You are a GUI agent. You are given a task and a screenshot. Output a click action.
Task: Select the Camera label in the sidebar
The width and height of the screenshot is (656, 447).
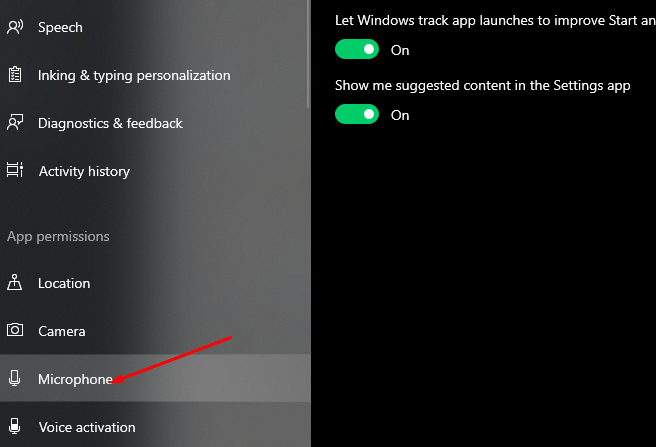tap(62, 331)
